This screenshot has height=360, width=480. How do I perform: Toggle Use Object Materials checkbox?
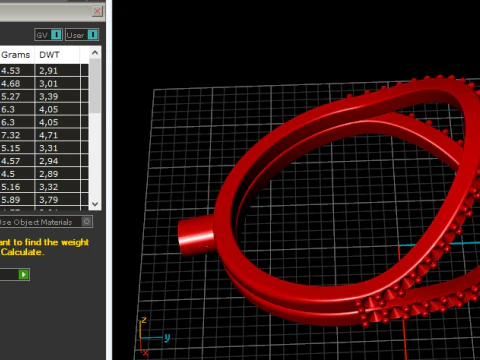point(87,222)
